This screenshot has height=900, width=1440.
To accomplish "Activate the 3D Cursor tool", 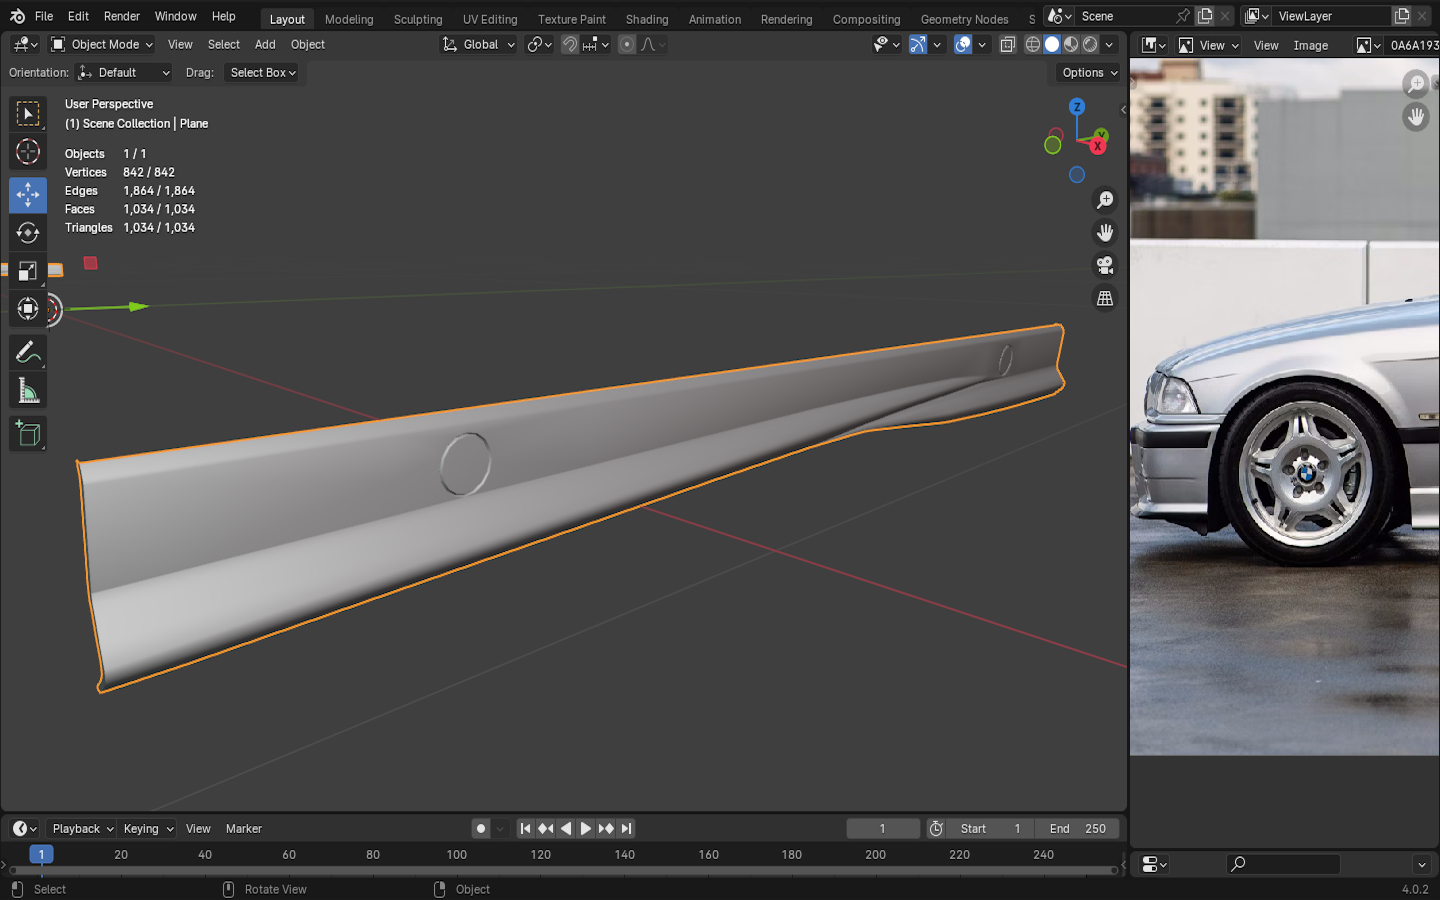I will 28,152.
